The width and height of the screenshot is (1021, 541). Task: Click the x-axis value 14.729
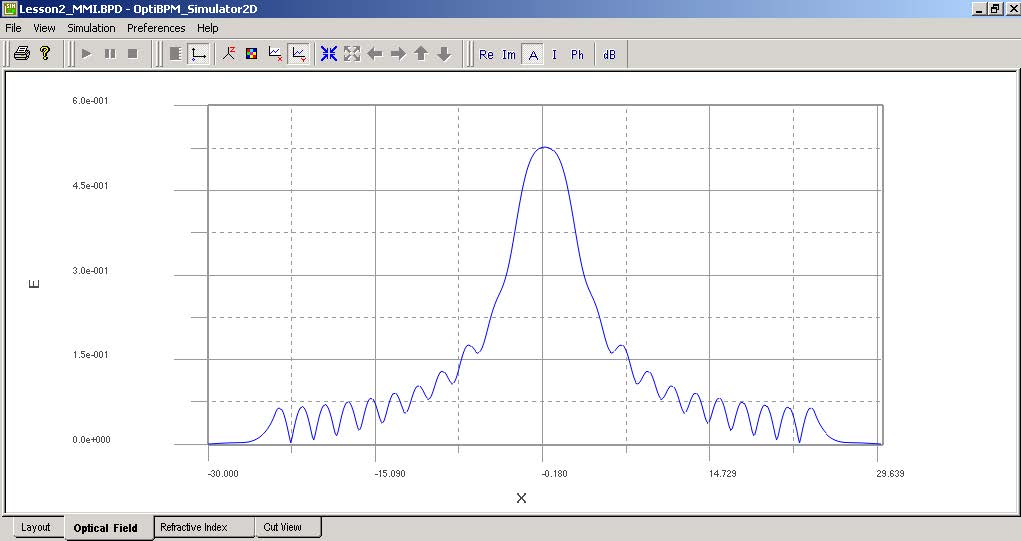[722, 473]
